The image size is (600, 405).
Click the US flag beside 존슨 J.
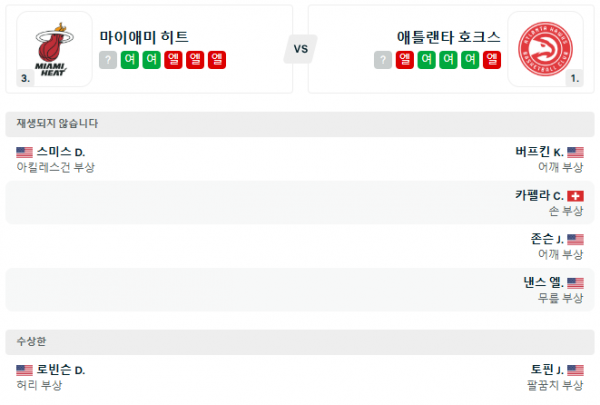pyautogui.click(x=575, y=239)
